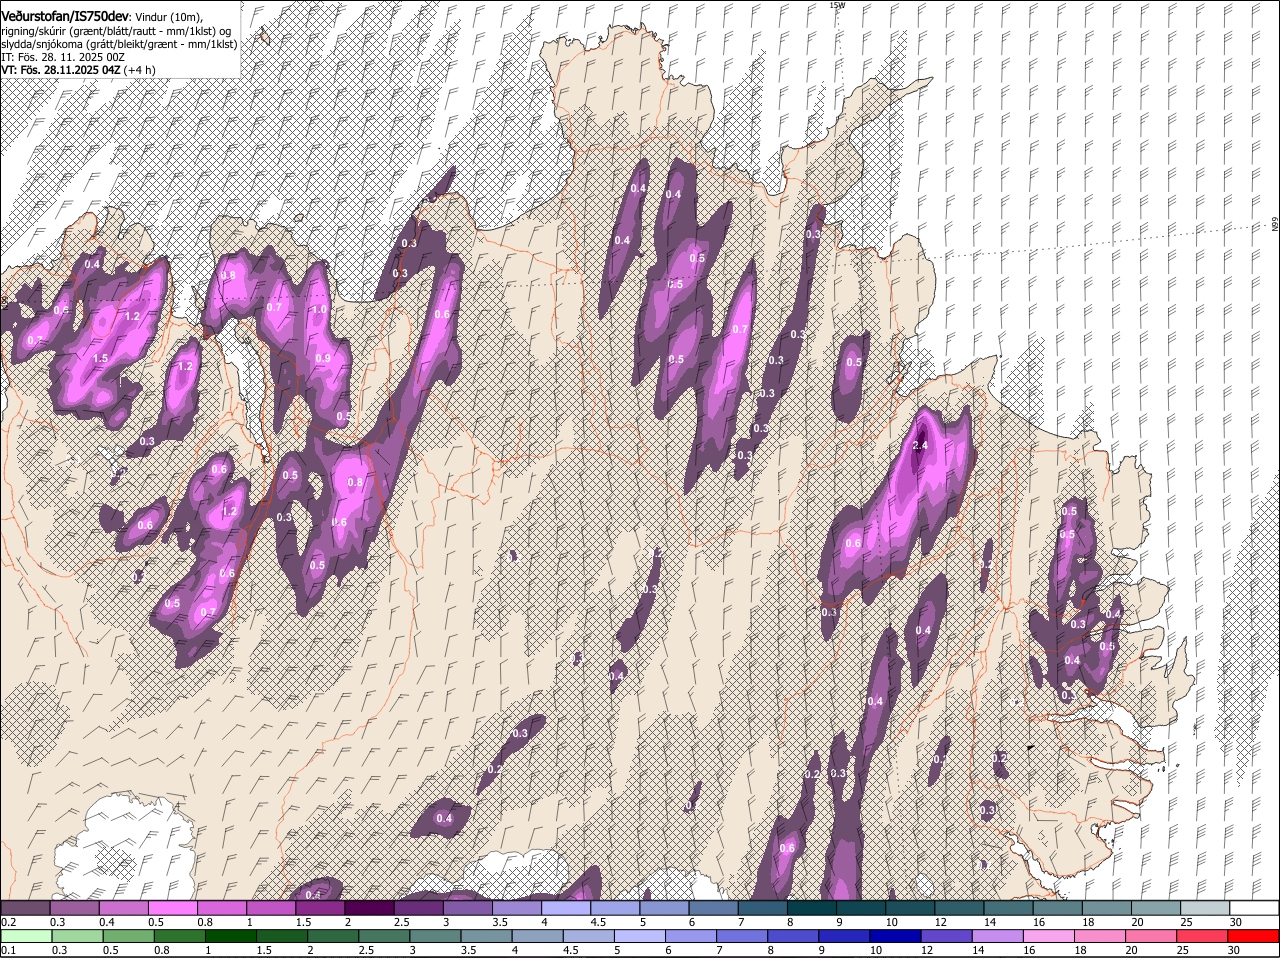Click the lower legend swatch between 1 and 1.5

[x=232, y=936]
